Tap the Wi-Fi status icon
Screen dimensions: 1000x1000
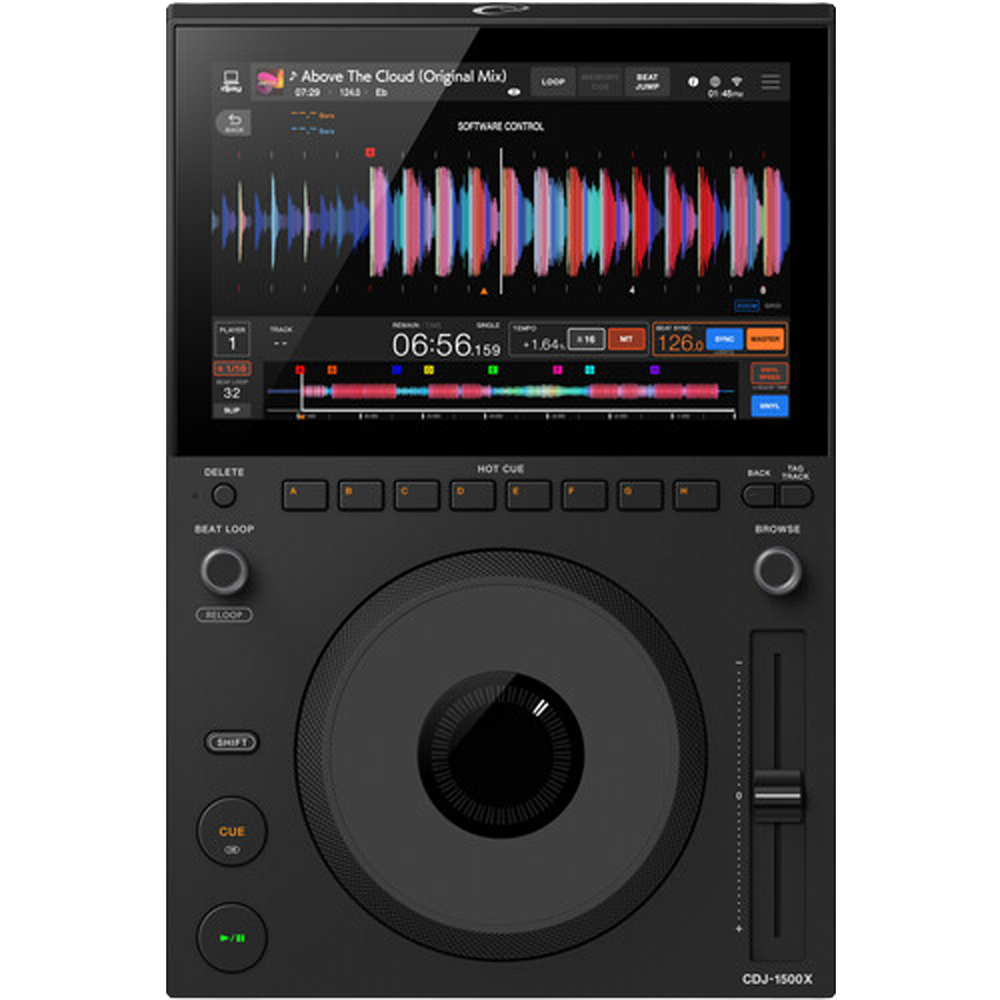click(x=737, y=82)
